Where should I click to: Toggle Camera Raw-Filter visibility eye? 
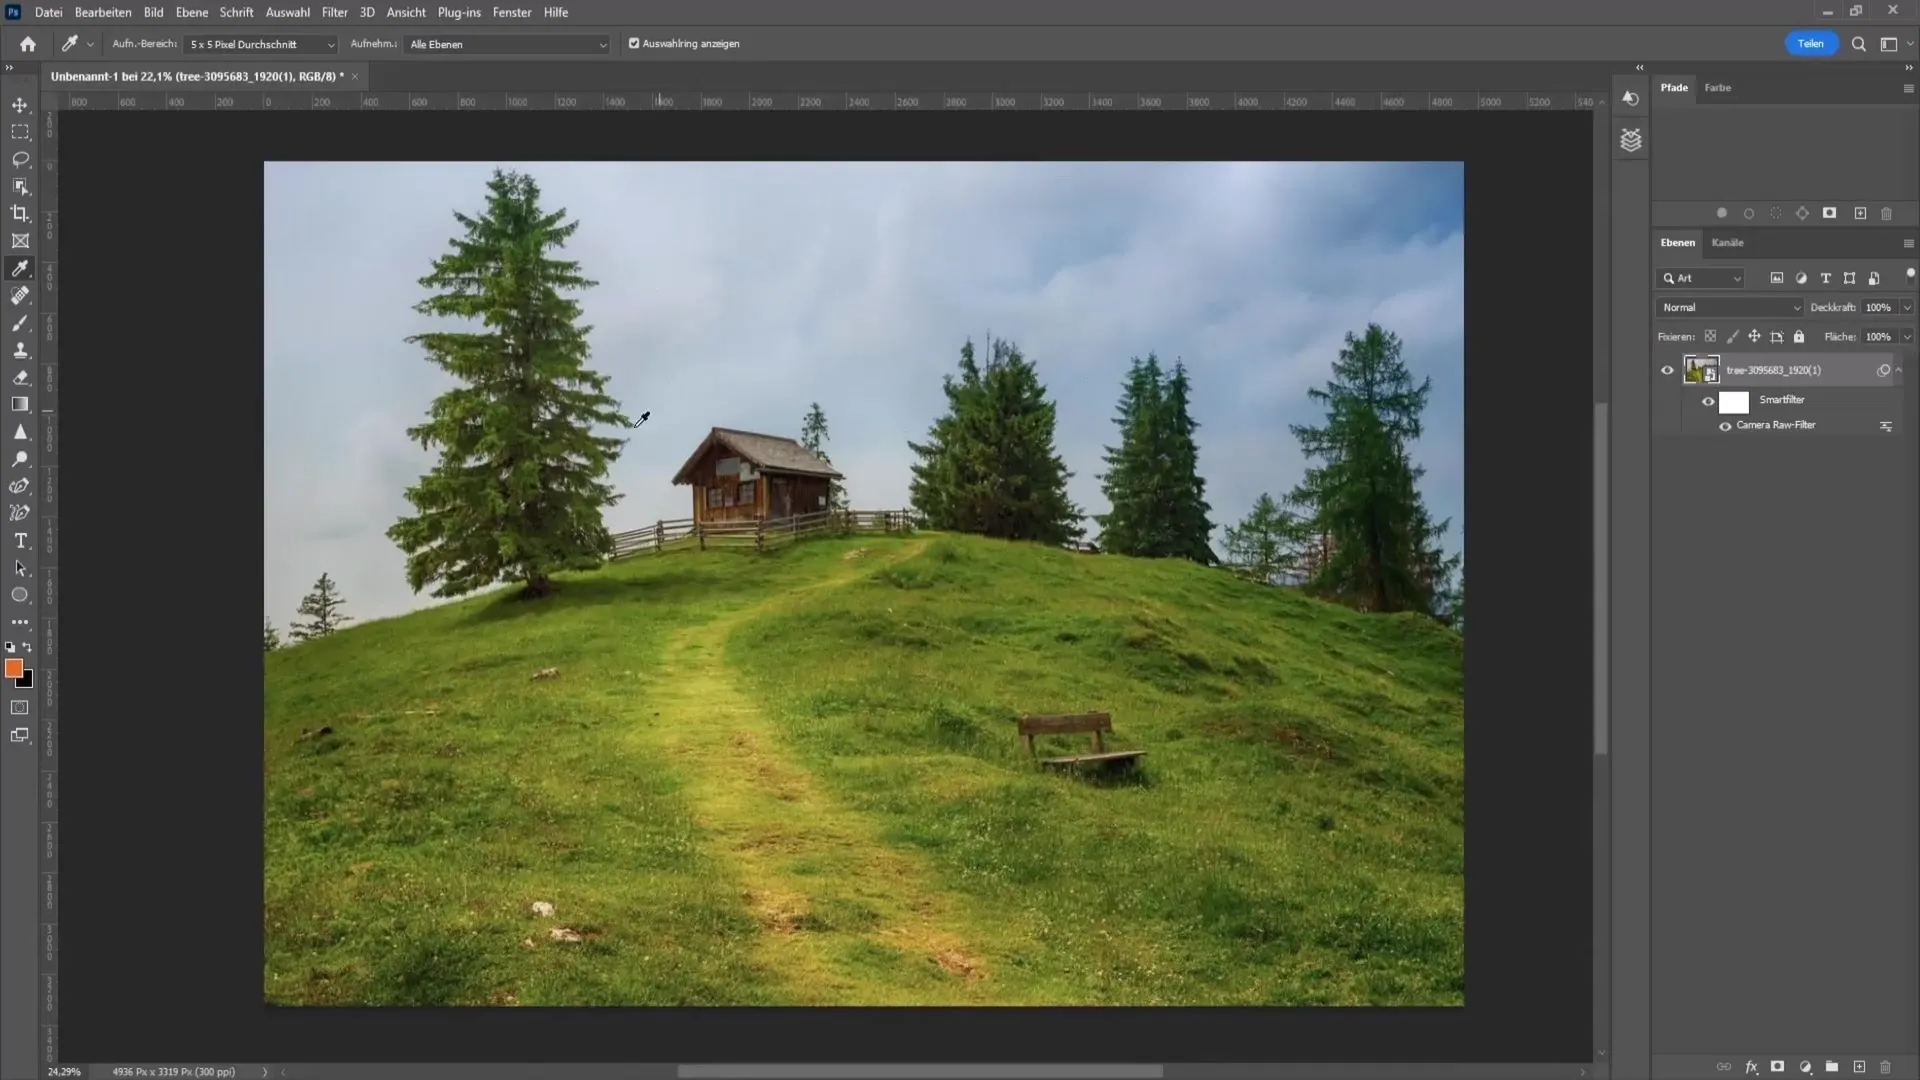(x=1725, y=426)
